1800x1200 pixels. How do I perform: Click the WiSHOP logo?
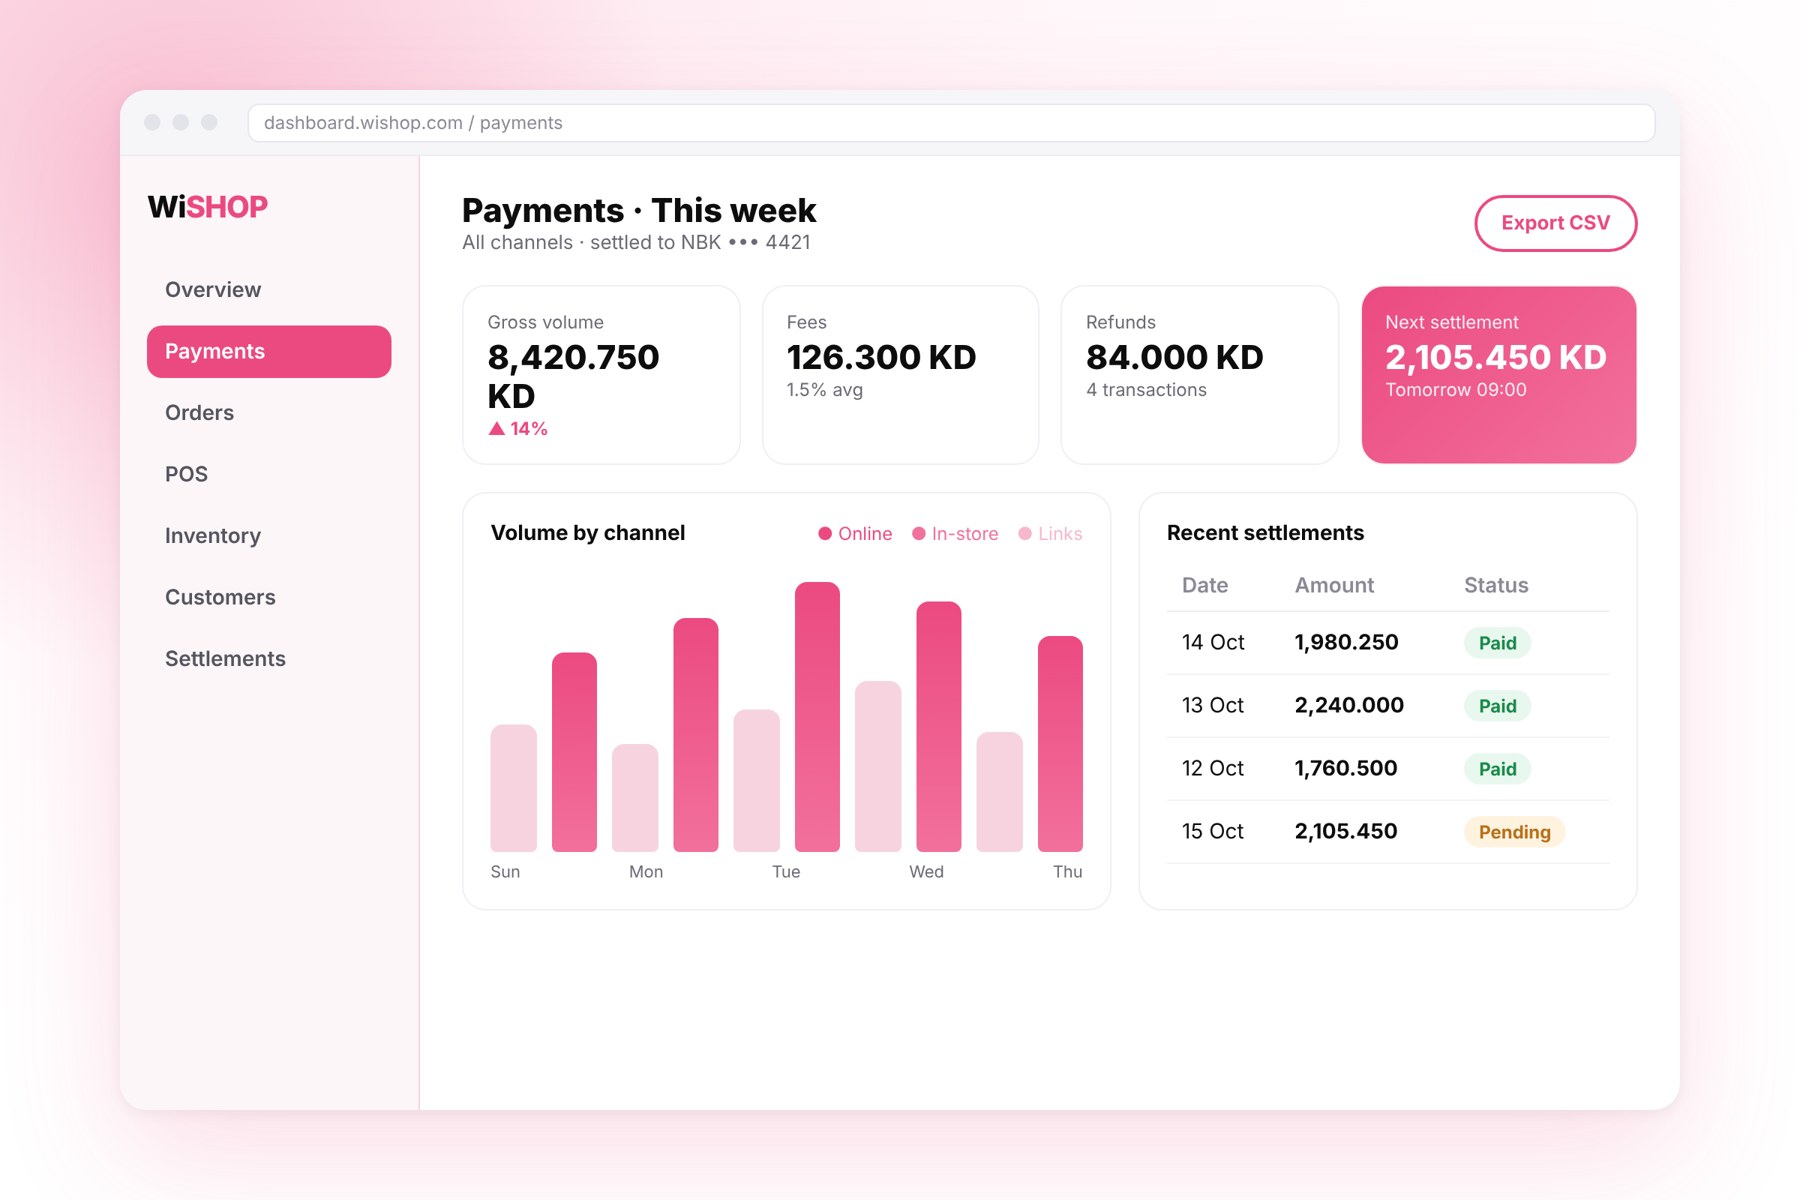[x=208, y=207]
